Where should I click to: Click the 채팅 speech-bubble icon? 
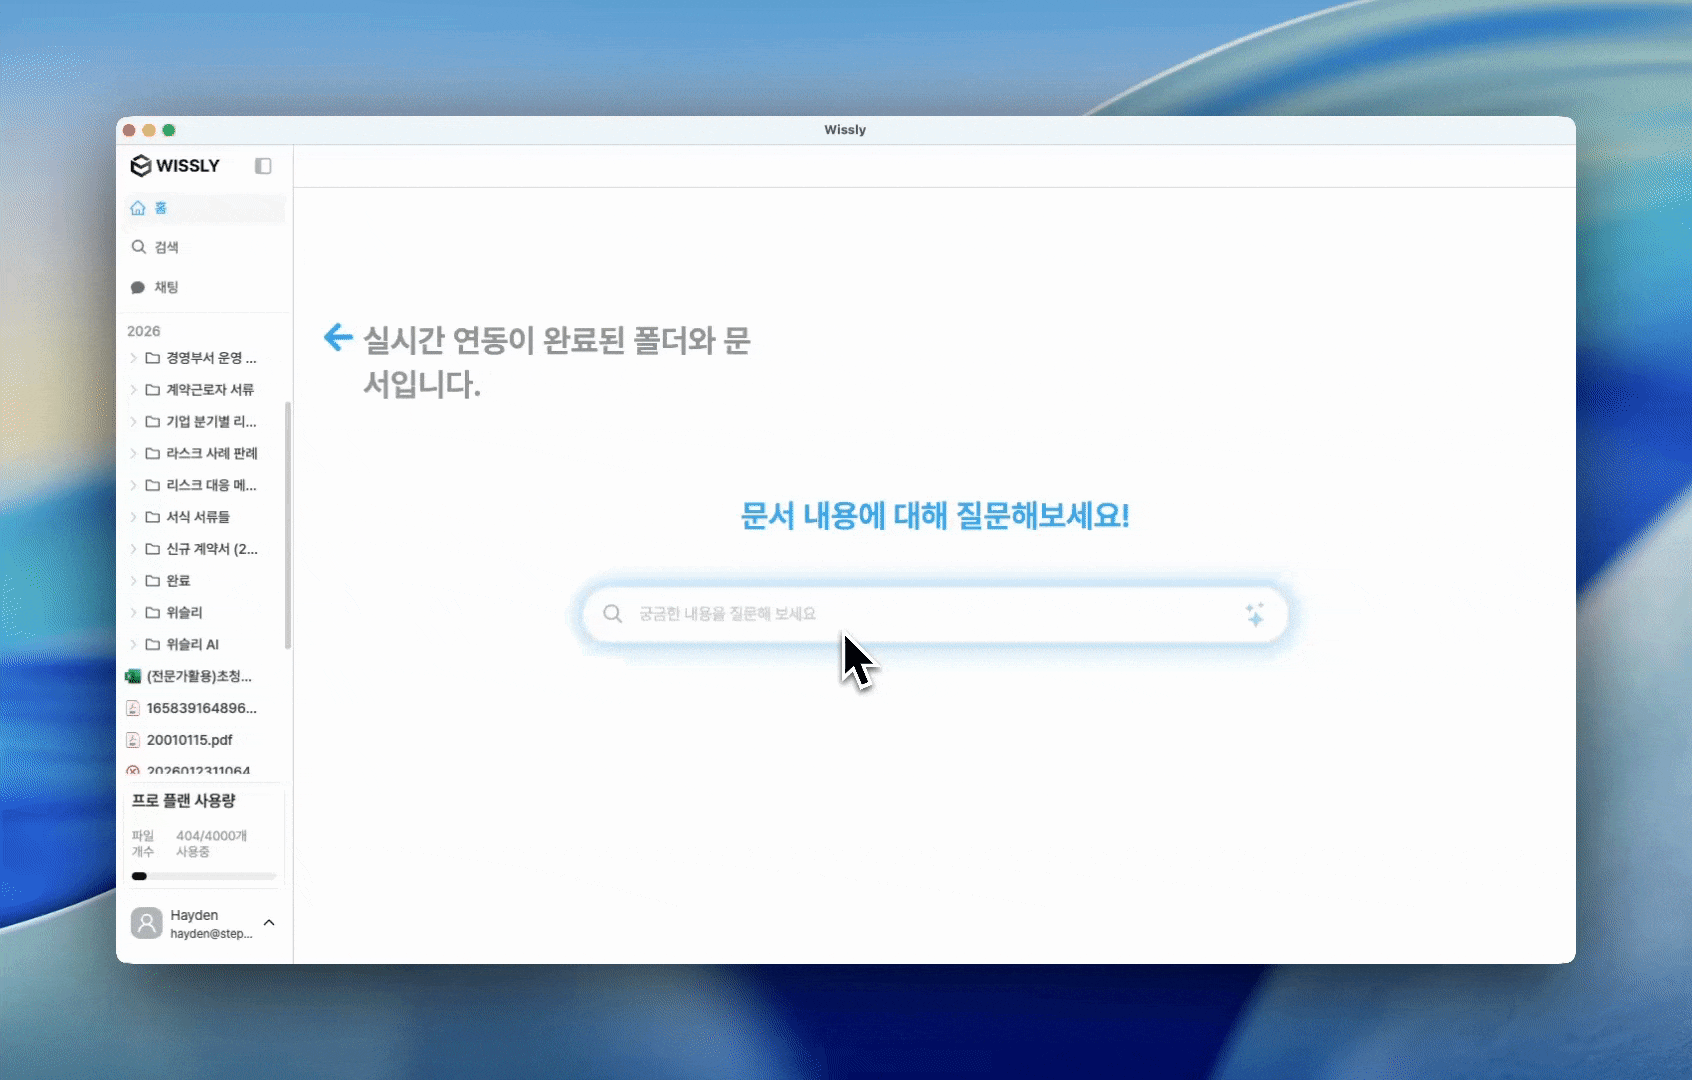tap(138, 288)
